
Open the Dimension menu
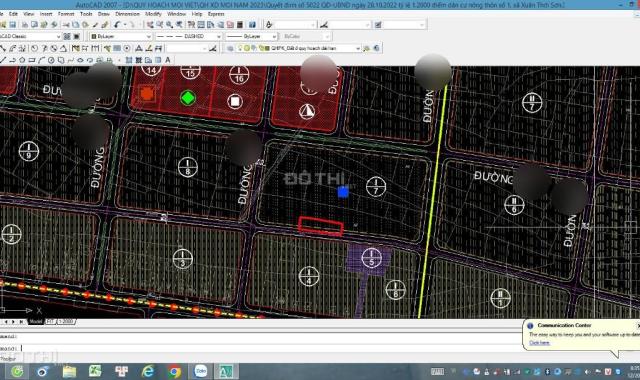(127, 14)
